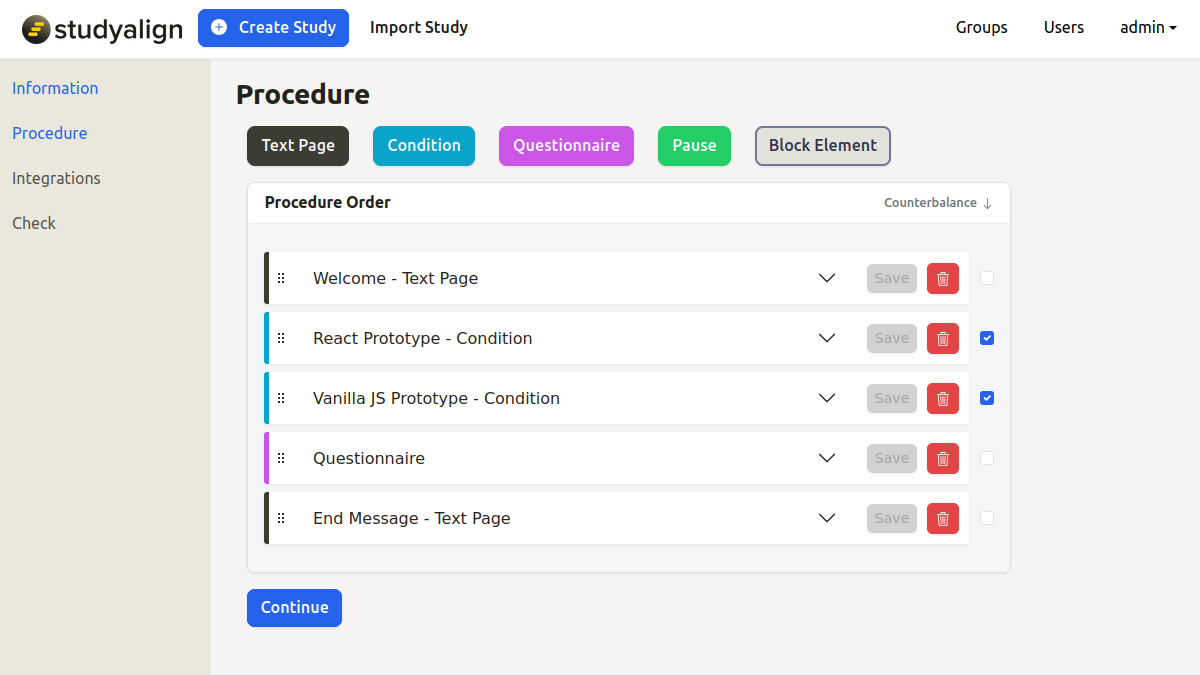This screenshot has width=1200, height=675.
Task: Click 'React Prototype - Condition' label
Action: 422,338
